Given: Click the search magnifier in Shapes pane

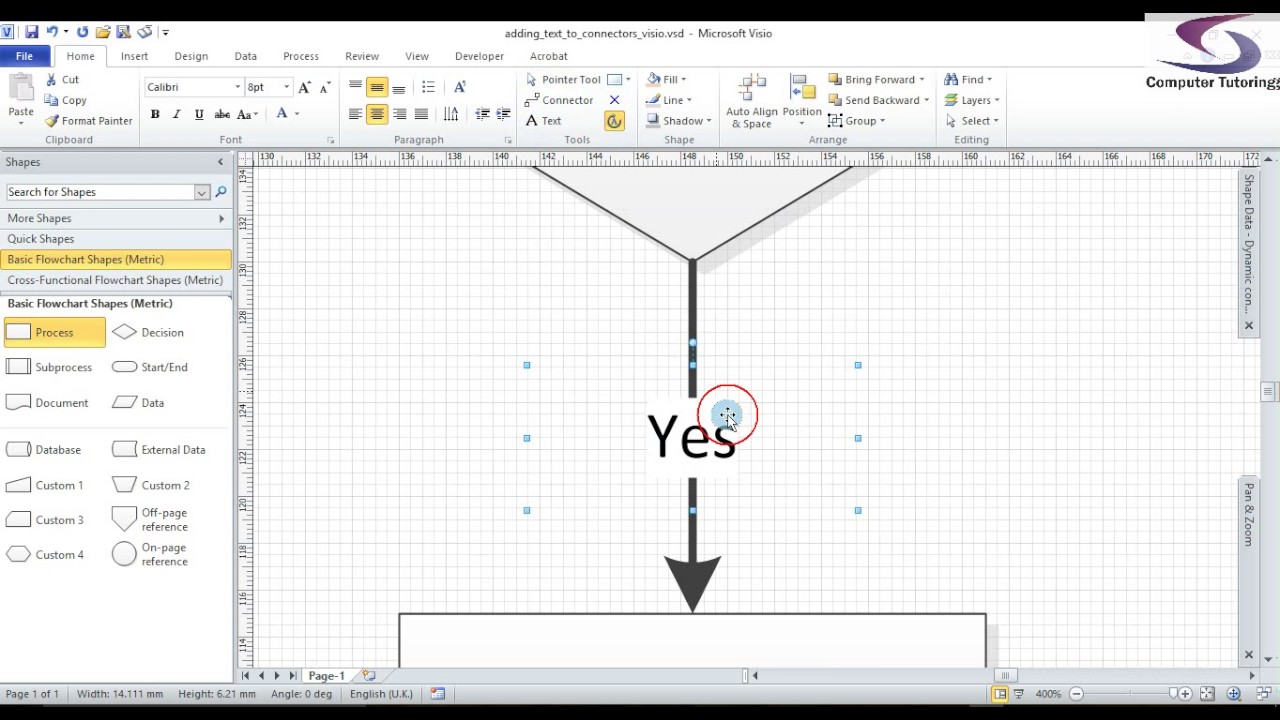Looking at the screenshot, I should click(x=221, y=192).
